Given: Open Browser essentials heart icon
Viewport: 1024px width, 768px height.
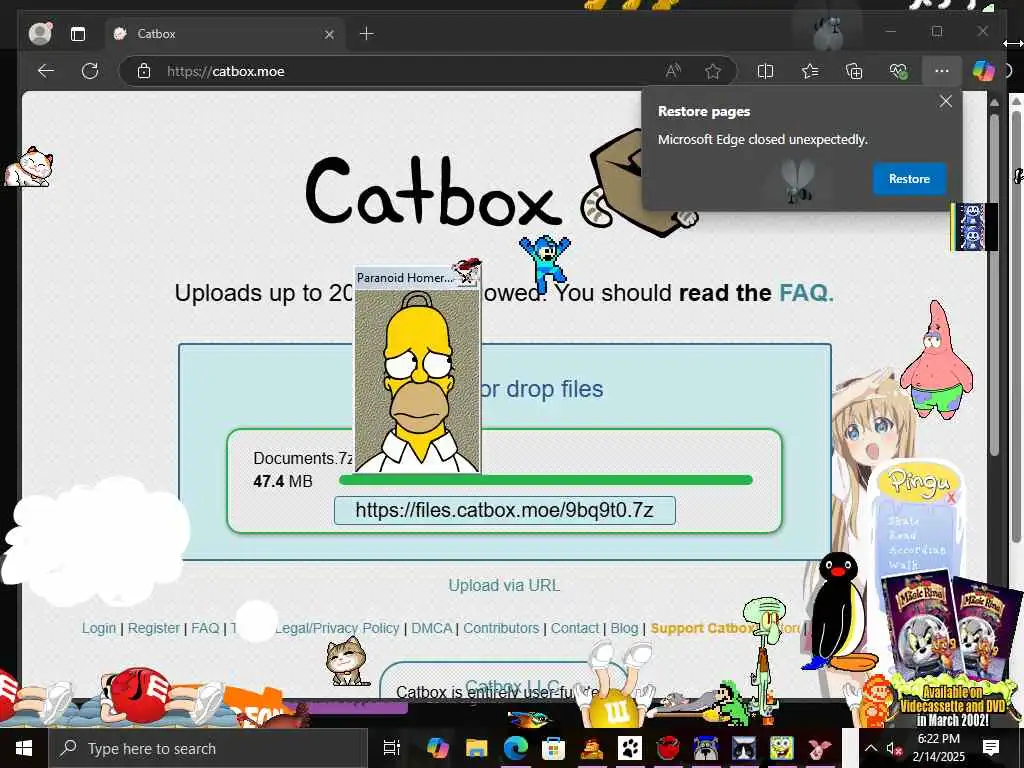Looking at the screenshot, I should (x=899, y=71).
